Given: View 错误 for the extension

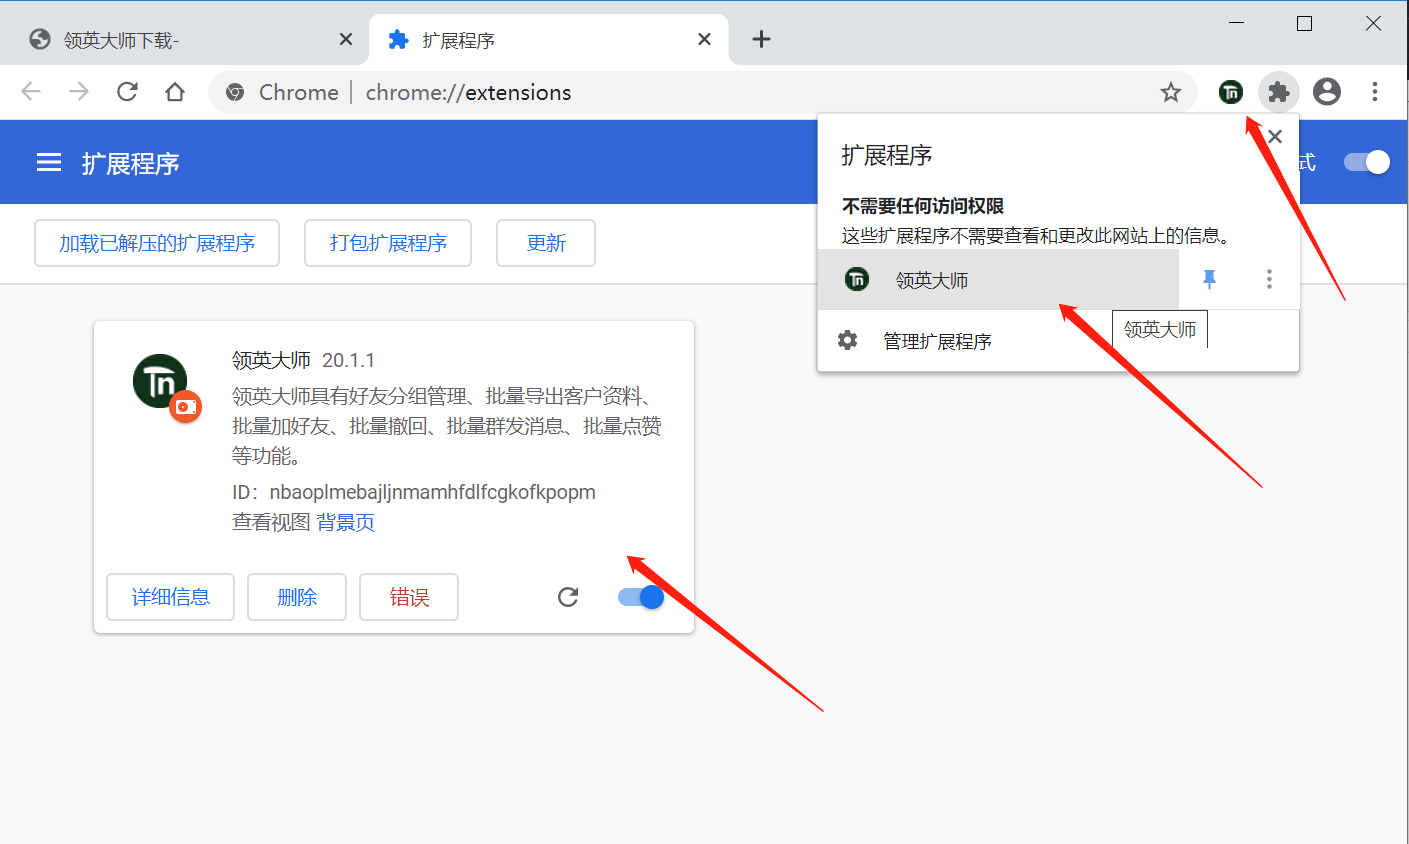Looking at the screenshot, I should 409,597.
